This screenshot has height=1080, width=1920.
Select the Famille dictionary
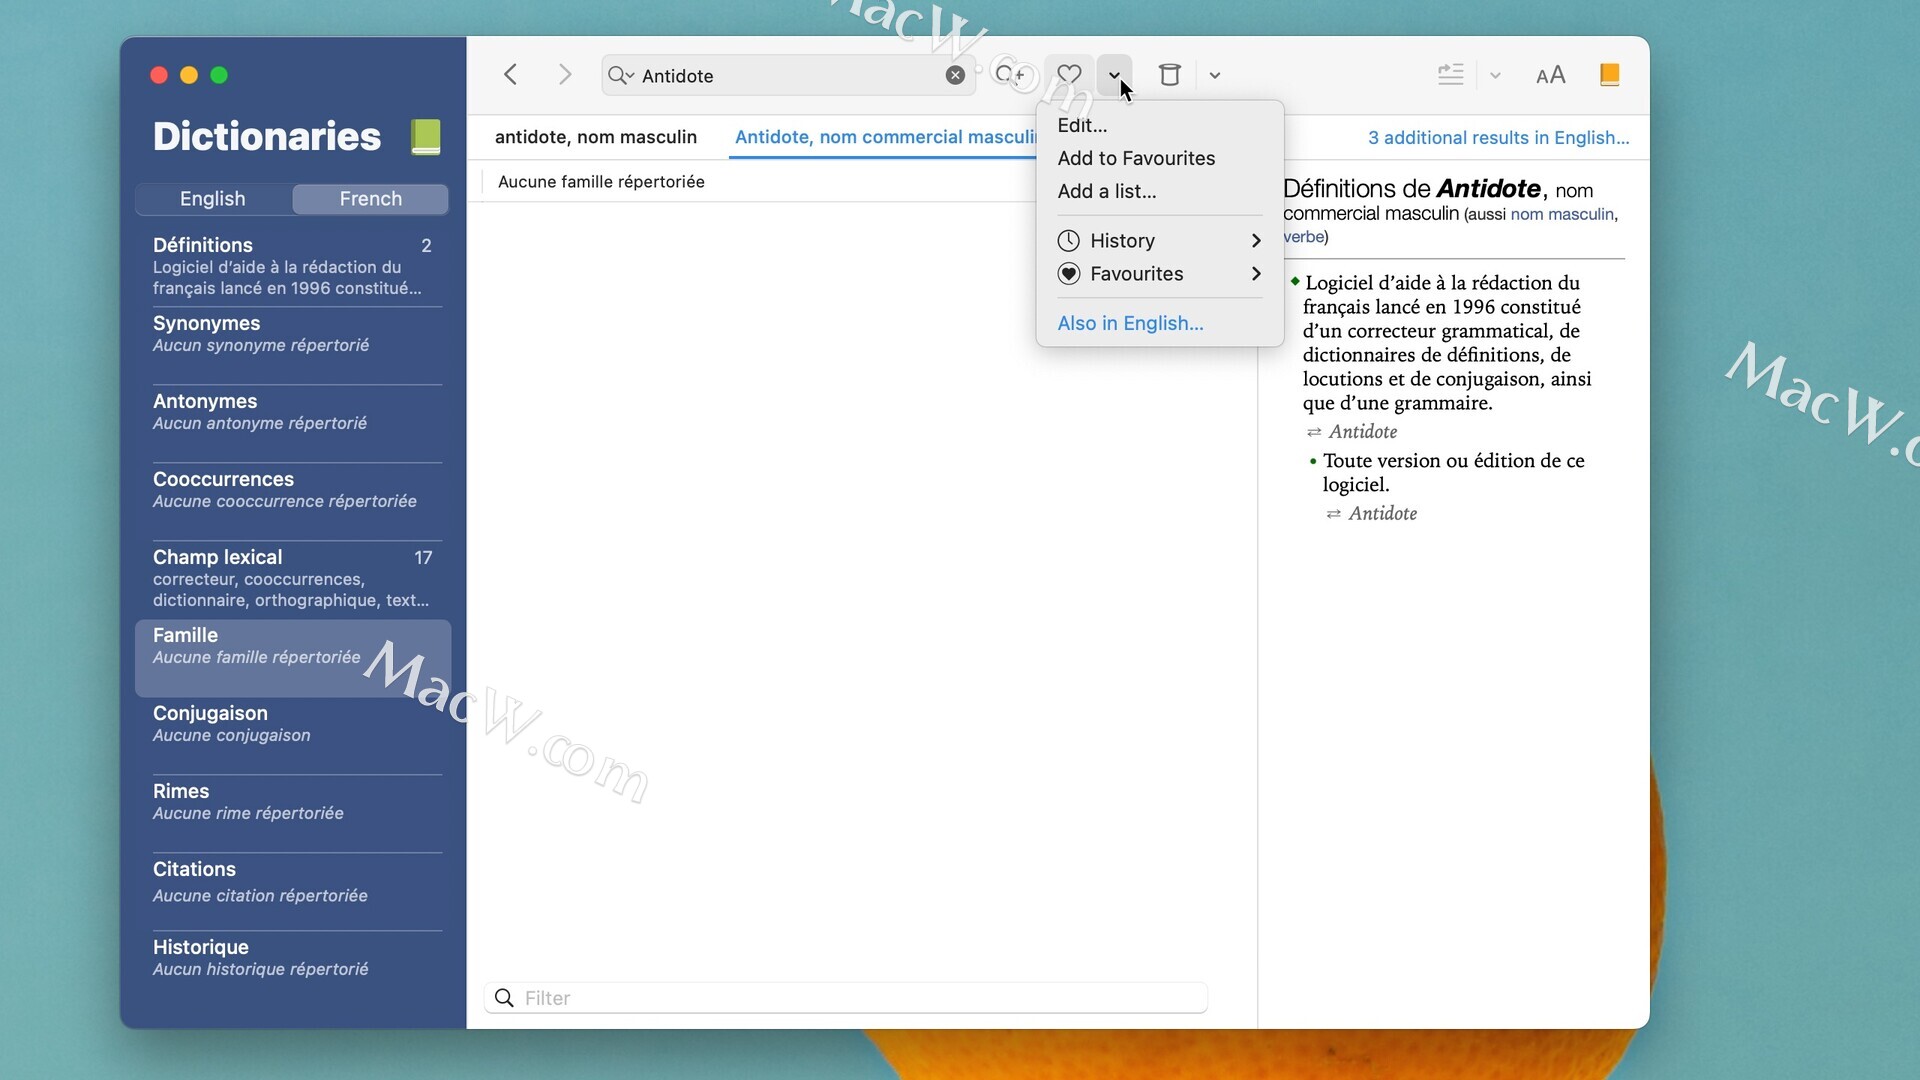[x=293, y=658]
